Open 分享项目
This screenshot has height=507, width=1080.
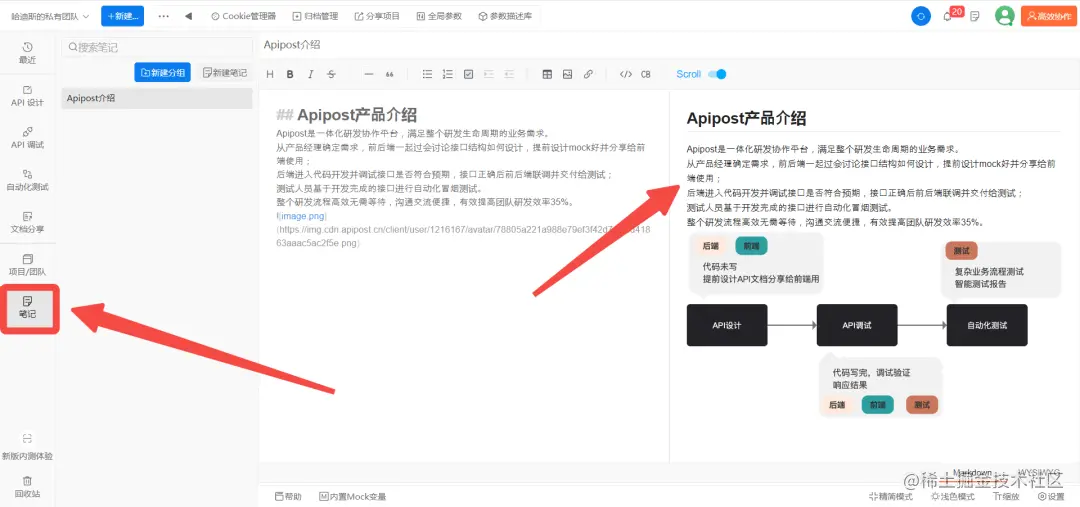(377, 16)
